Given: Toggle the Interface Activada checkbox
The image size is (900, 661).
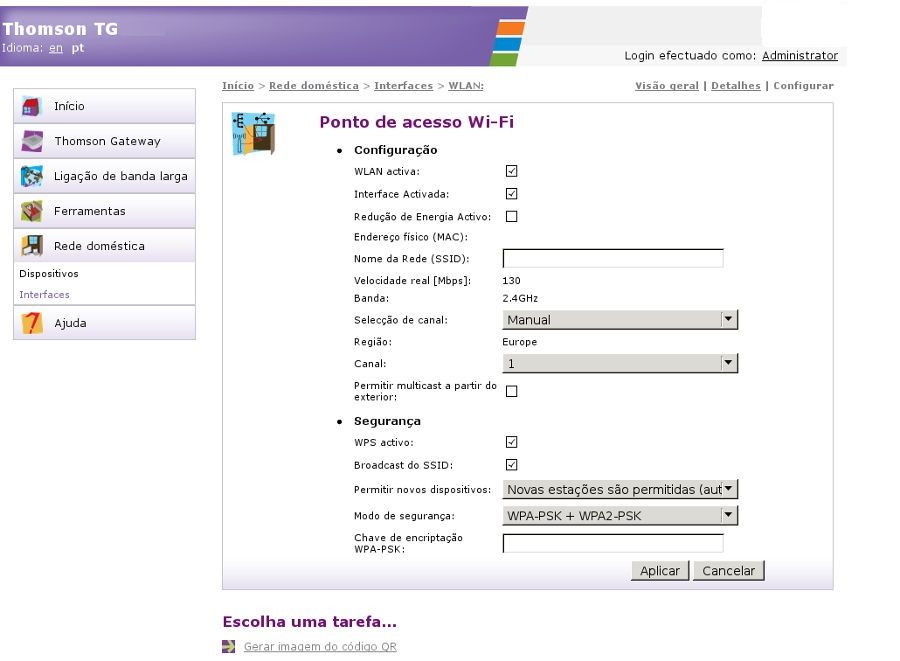Looking at the screenshot, I should (511, 194).
